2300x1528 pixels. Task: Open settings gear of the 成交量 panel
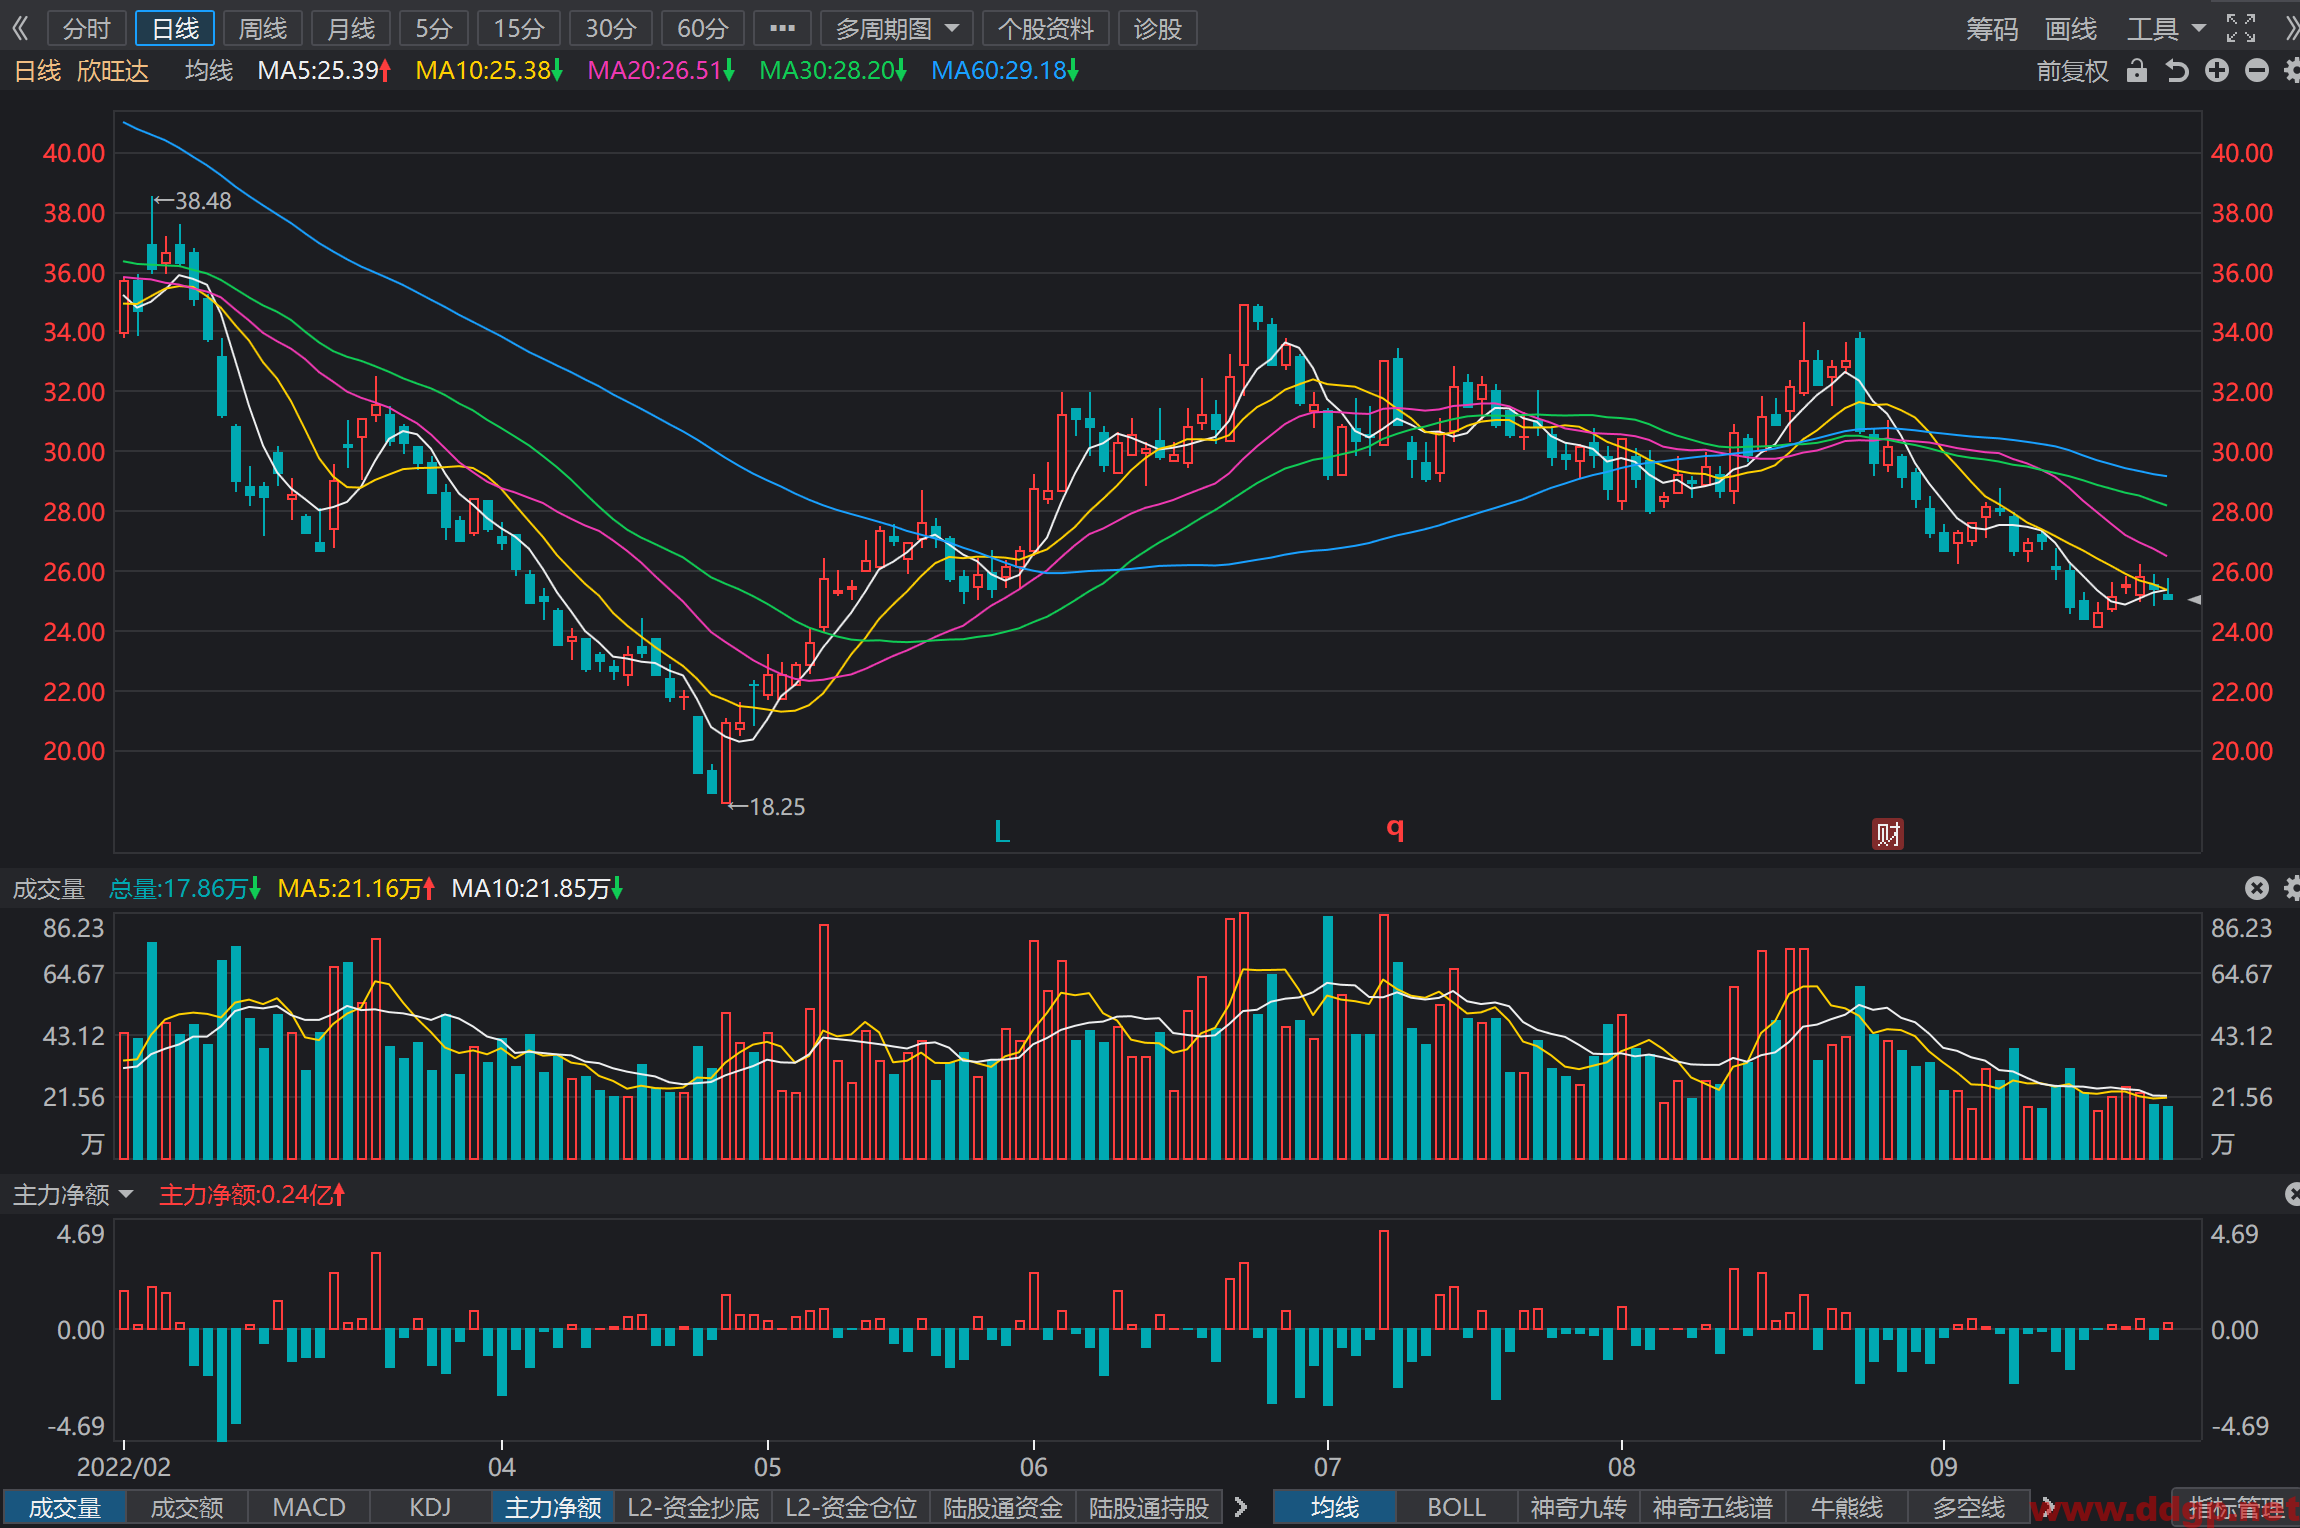click(2292, 888)
